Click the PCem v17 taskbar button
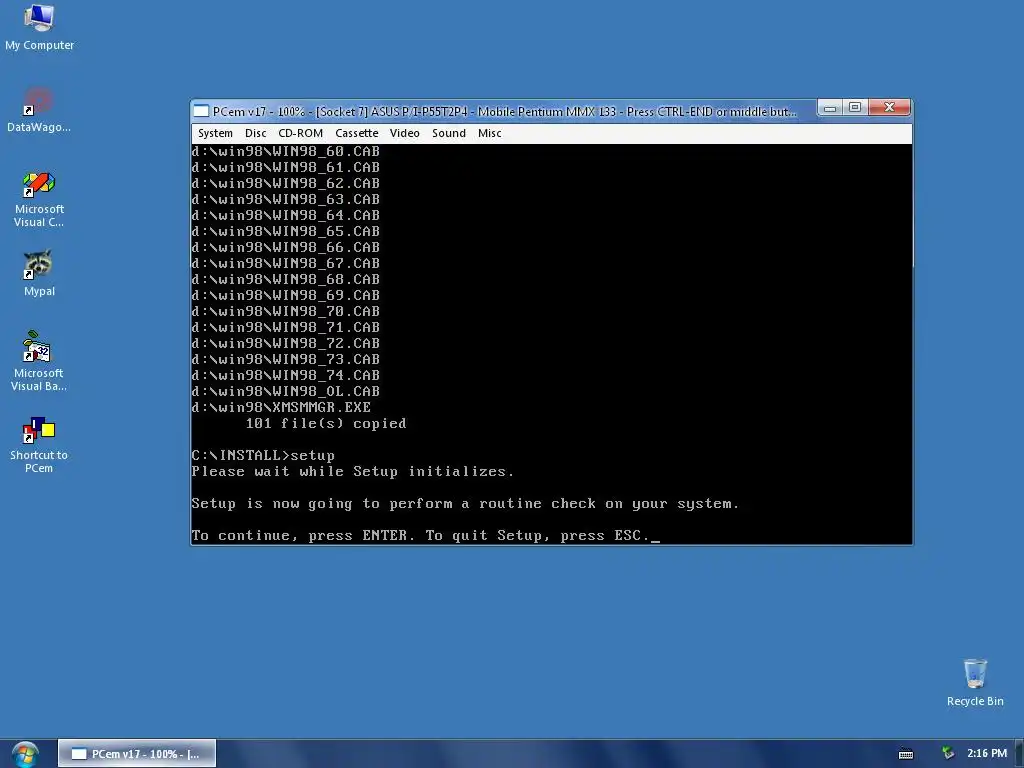The height and width of the screenshot is (768, 1024). tap(136, 754)
